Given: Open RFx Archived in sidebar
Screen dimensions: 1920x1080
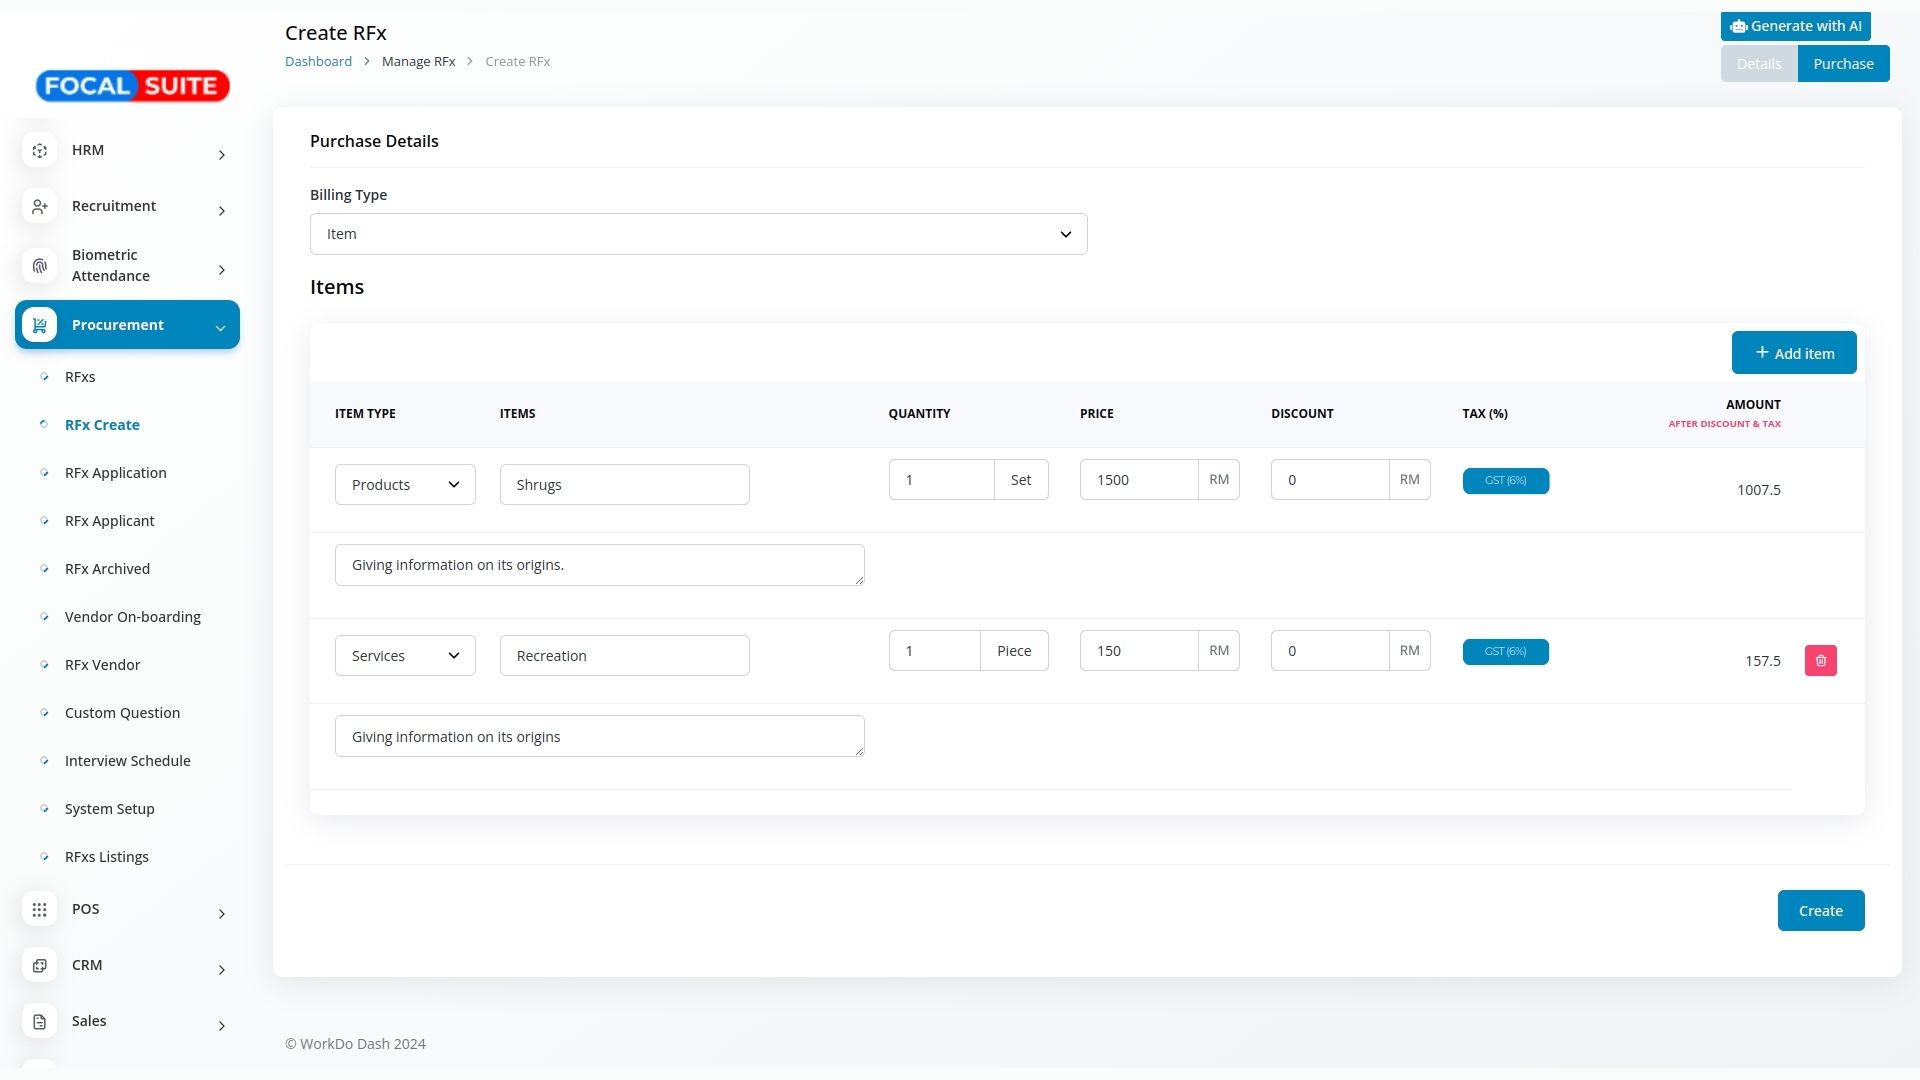Looking at the screenshot, I should 107,569.
